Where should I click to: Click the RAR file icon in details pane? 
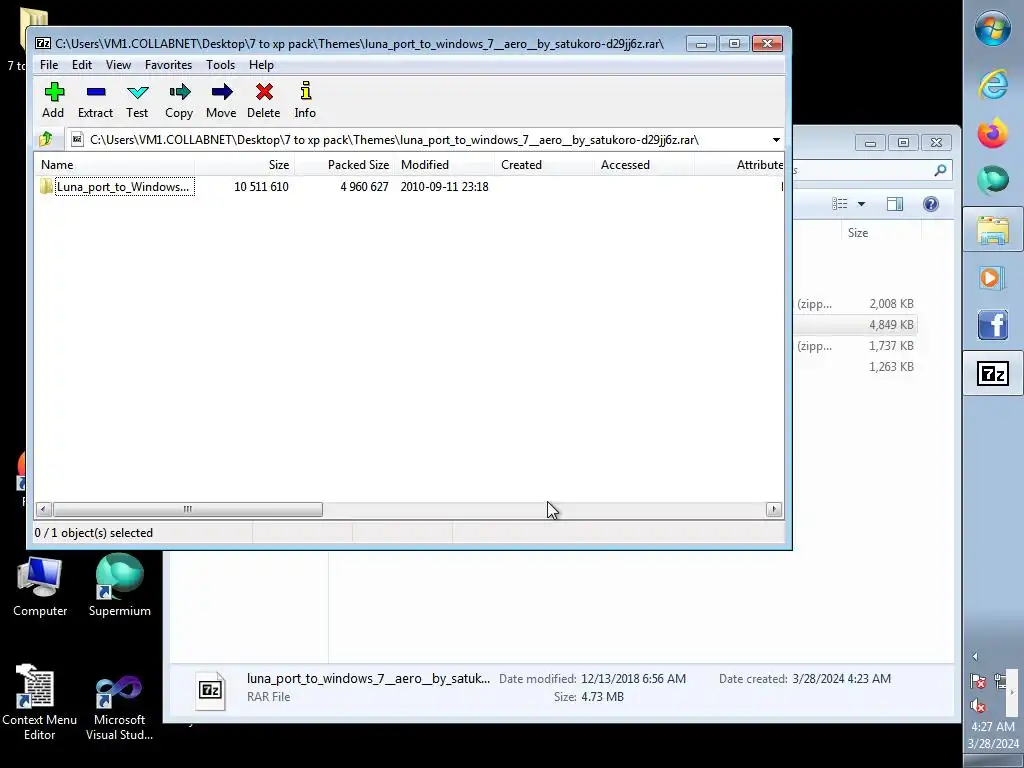point(210,690)
